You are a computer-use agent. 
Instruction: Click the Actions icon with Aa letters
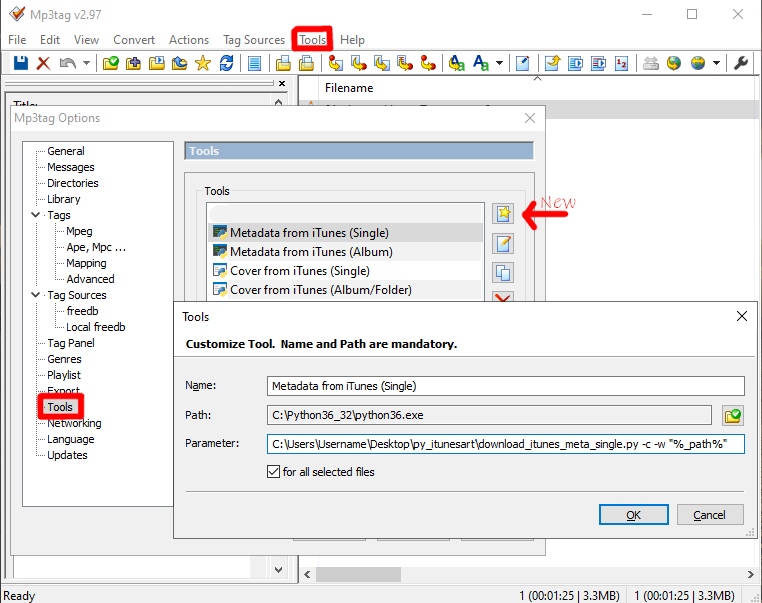coord(456,63)
